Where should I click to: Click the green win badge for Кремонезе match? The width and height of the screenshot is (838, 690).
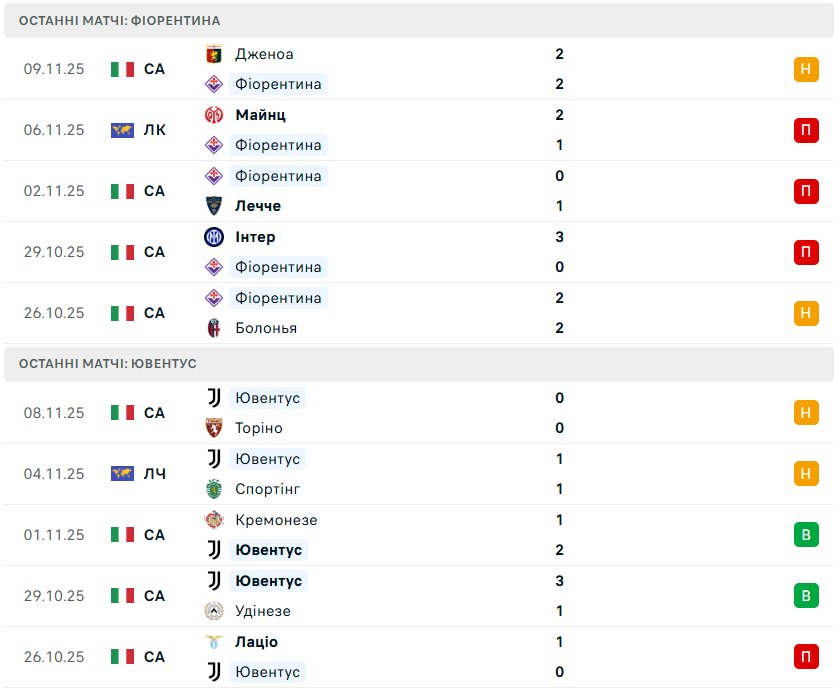[806, 535]
